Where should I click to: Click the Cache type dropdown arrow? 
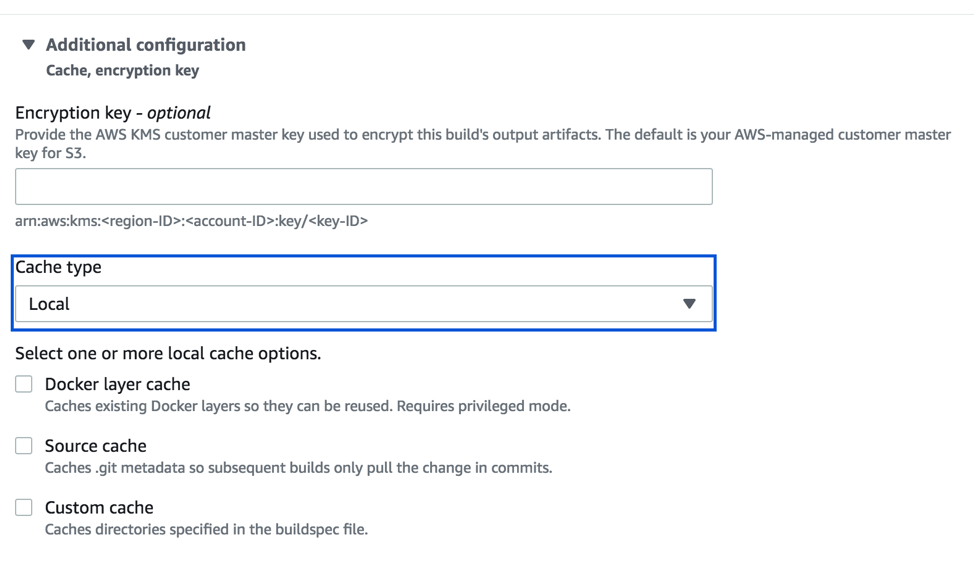click(689, 304)
